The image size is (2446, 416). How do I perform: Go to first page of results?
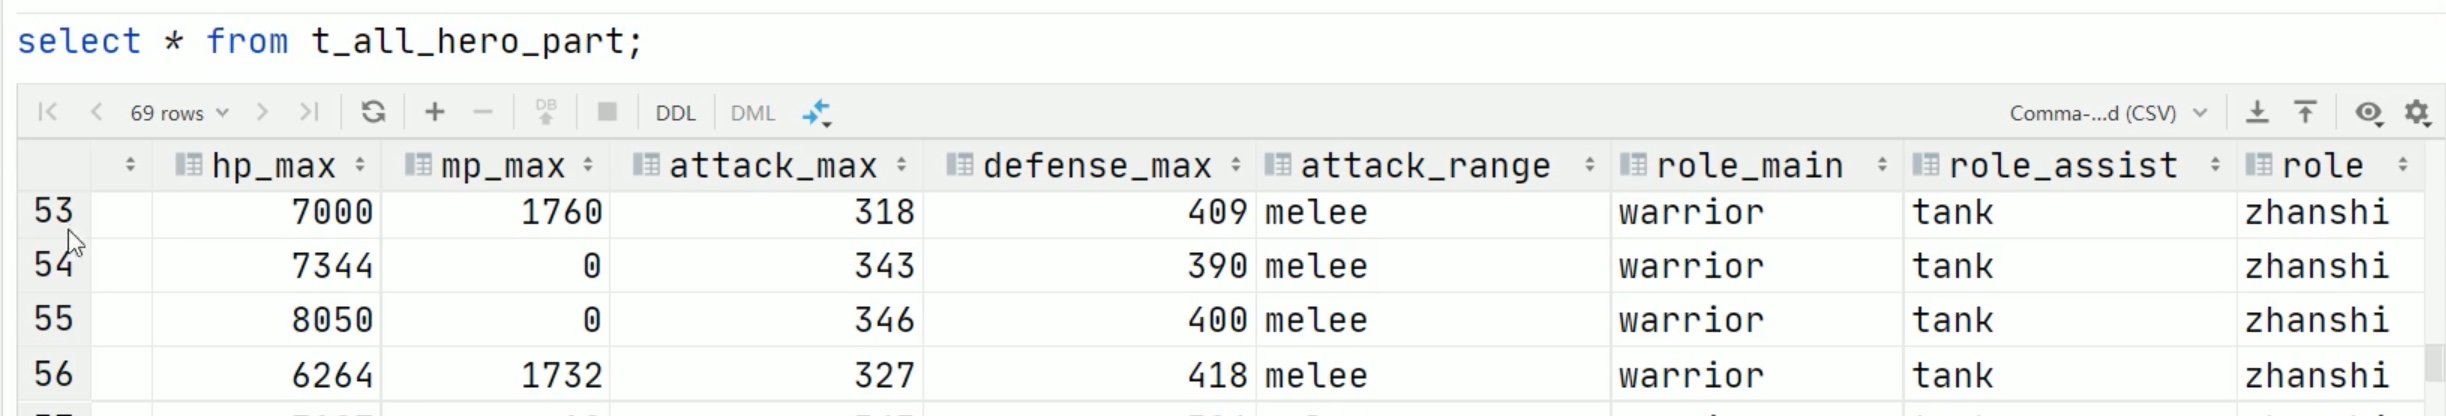click(x=47, y=112)
